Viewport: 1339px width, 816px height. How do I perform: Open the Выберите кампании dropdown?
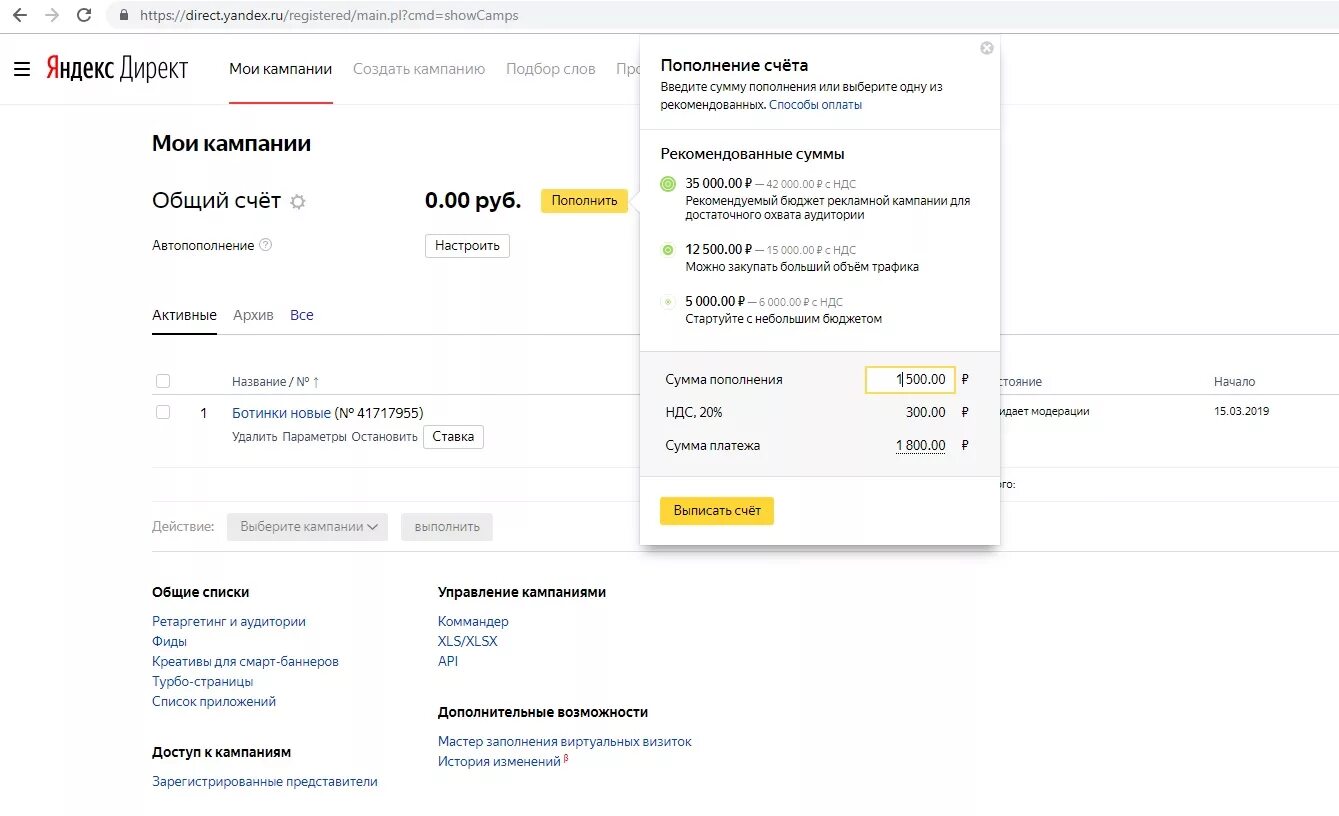(x=307, y=527)
